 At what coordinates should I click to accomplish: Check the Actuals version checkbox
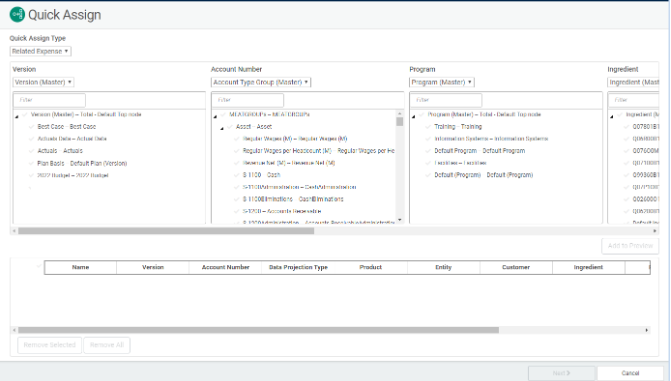click(x=31, y=151)
